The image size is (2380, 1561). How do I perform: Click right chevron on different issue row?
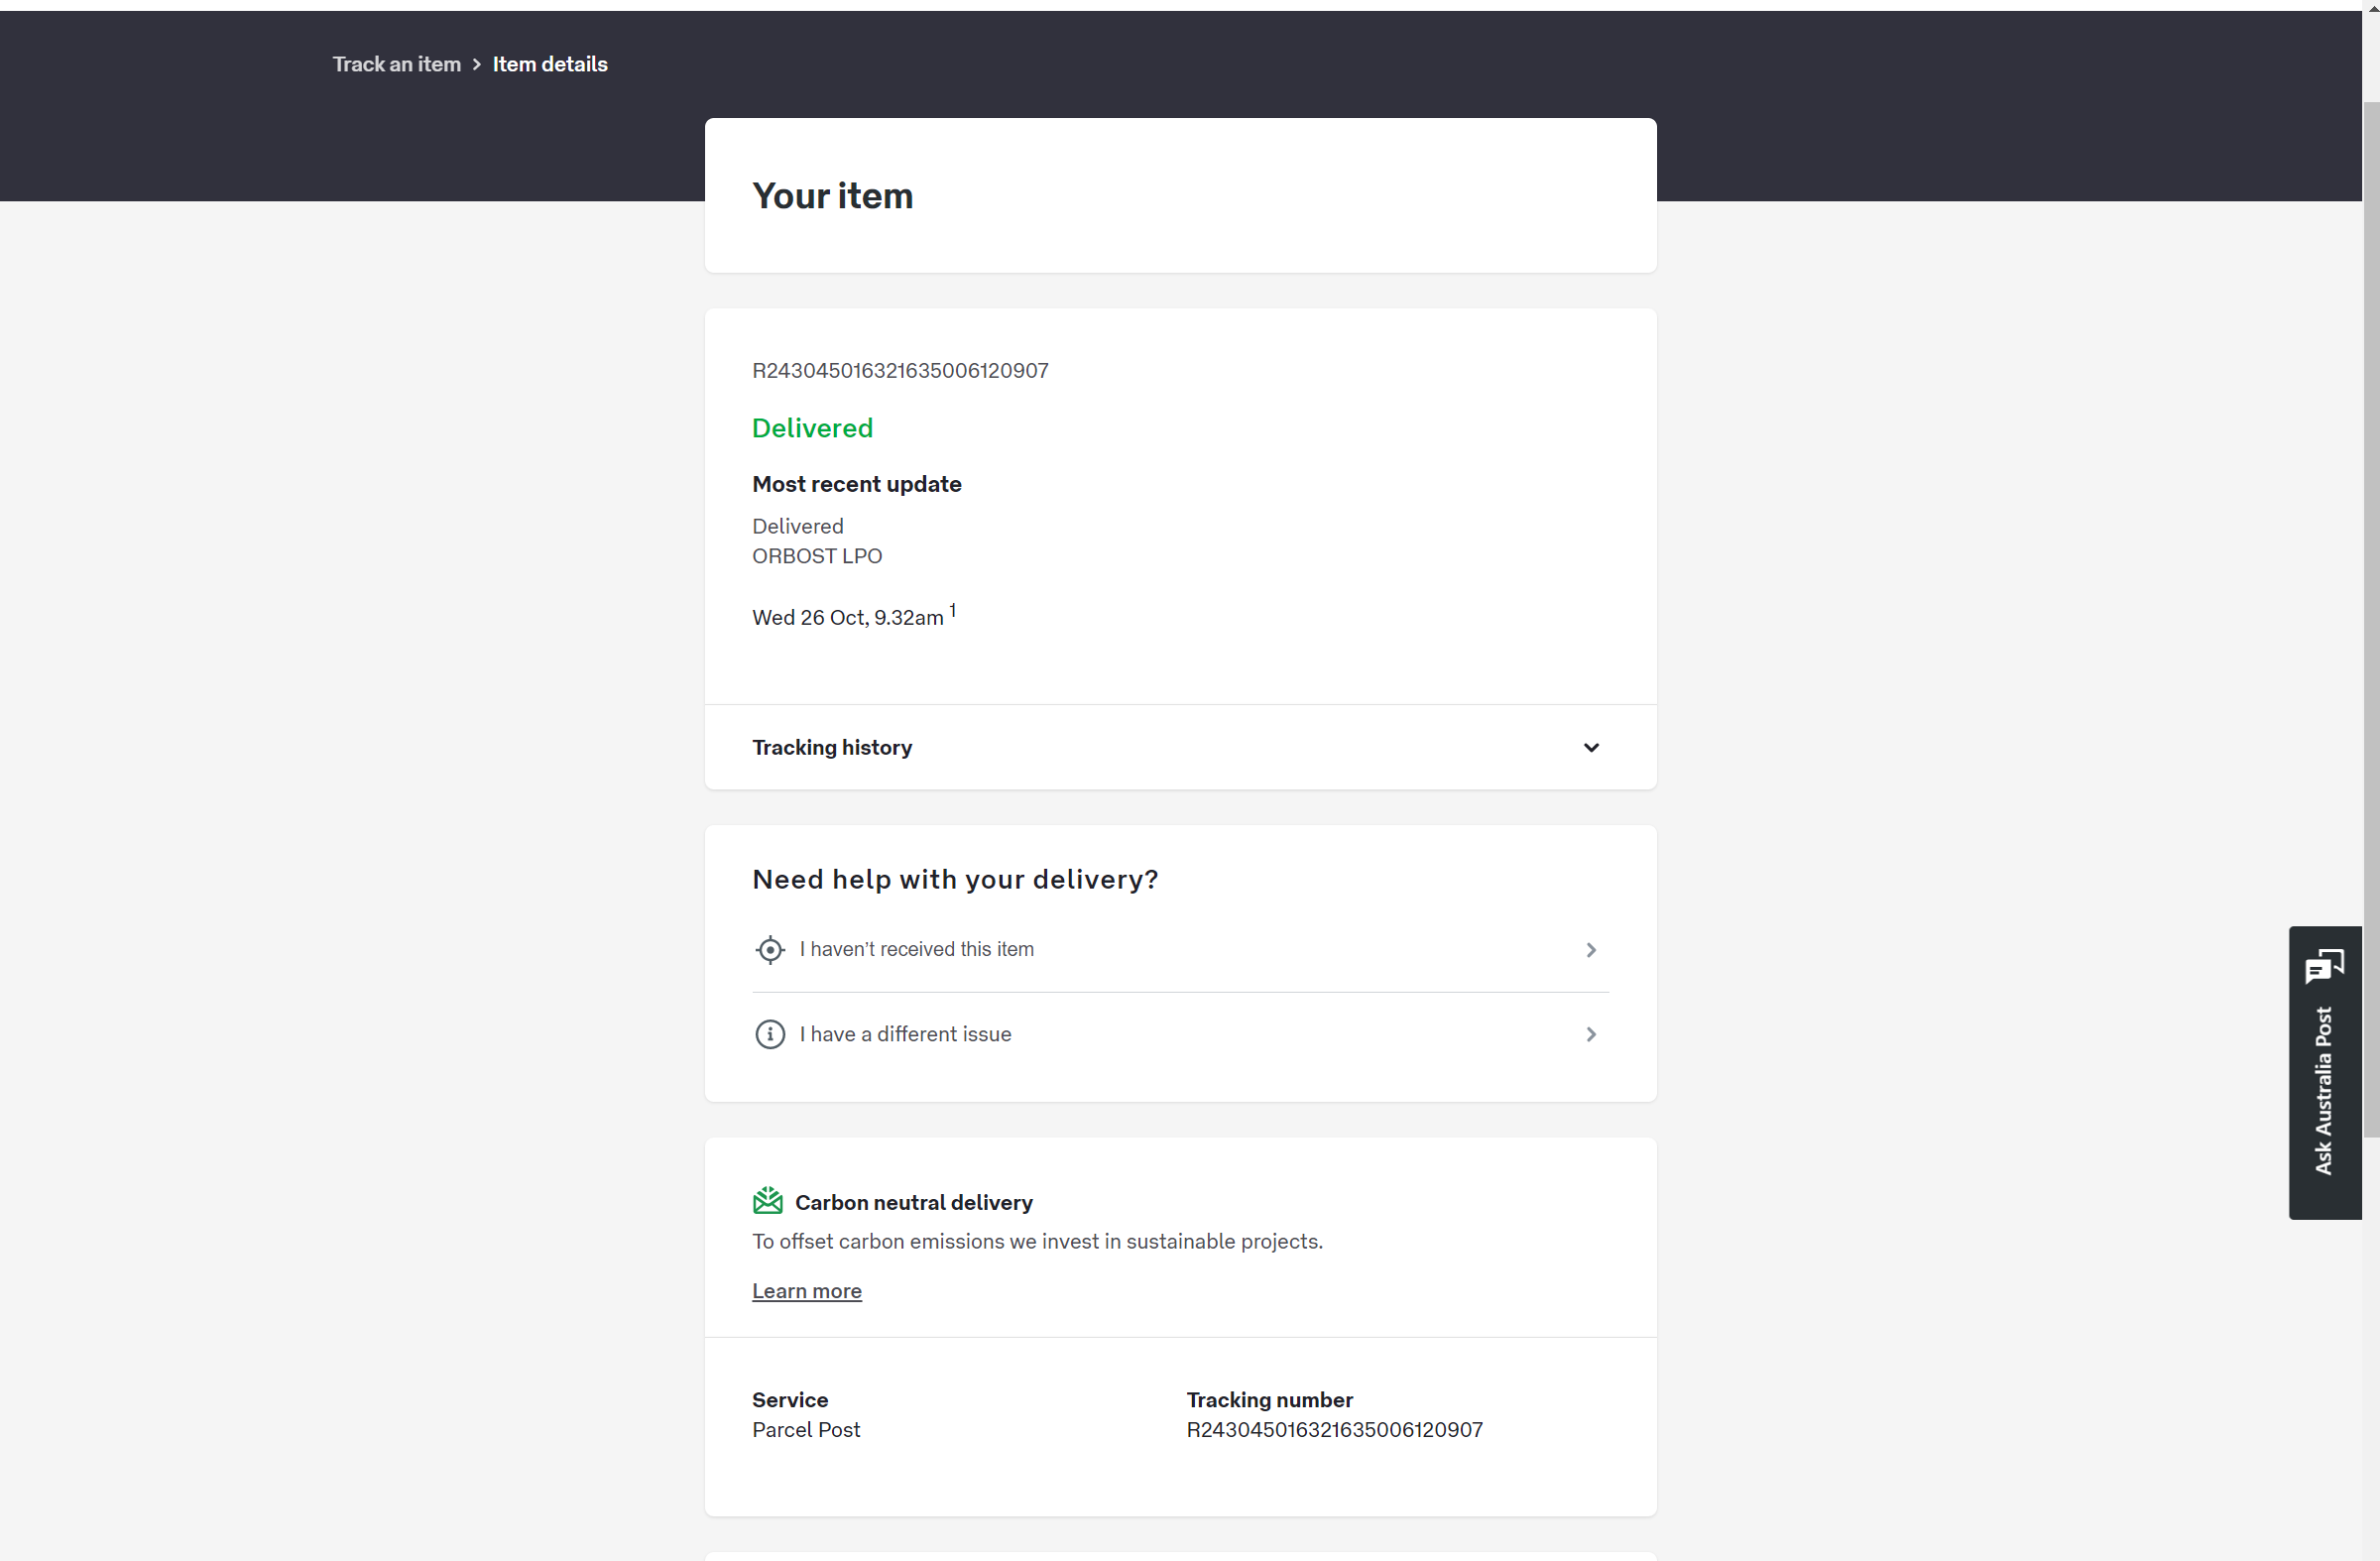pos(1590,1034)
